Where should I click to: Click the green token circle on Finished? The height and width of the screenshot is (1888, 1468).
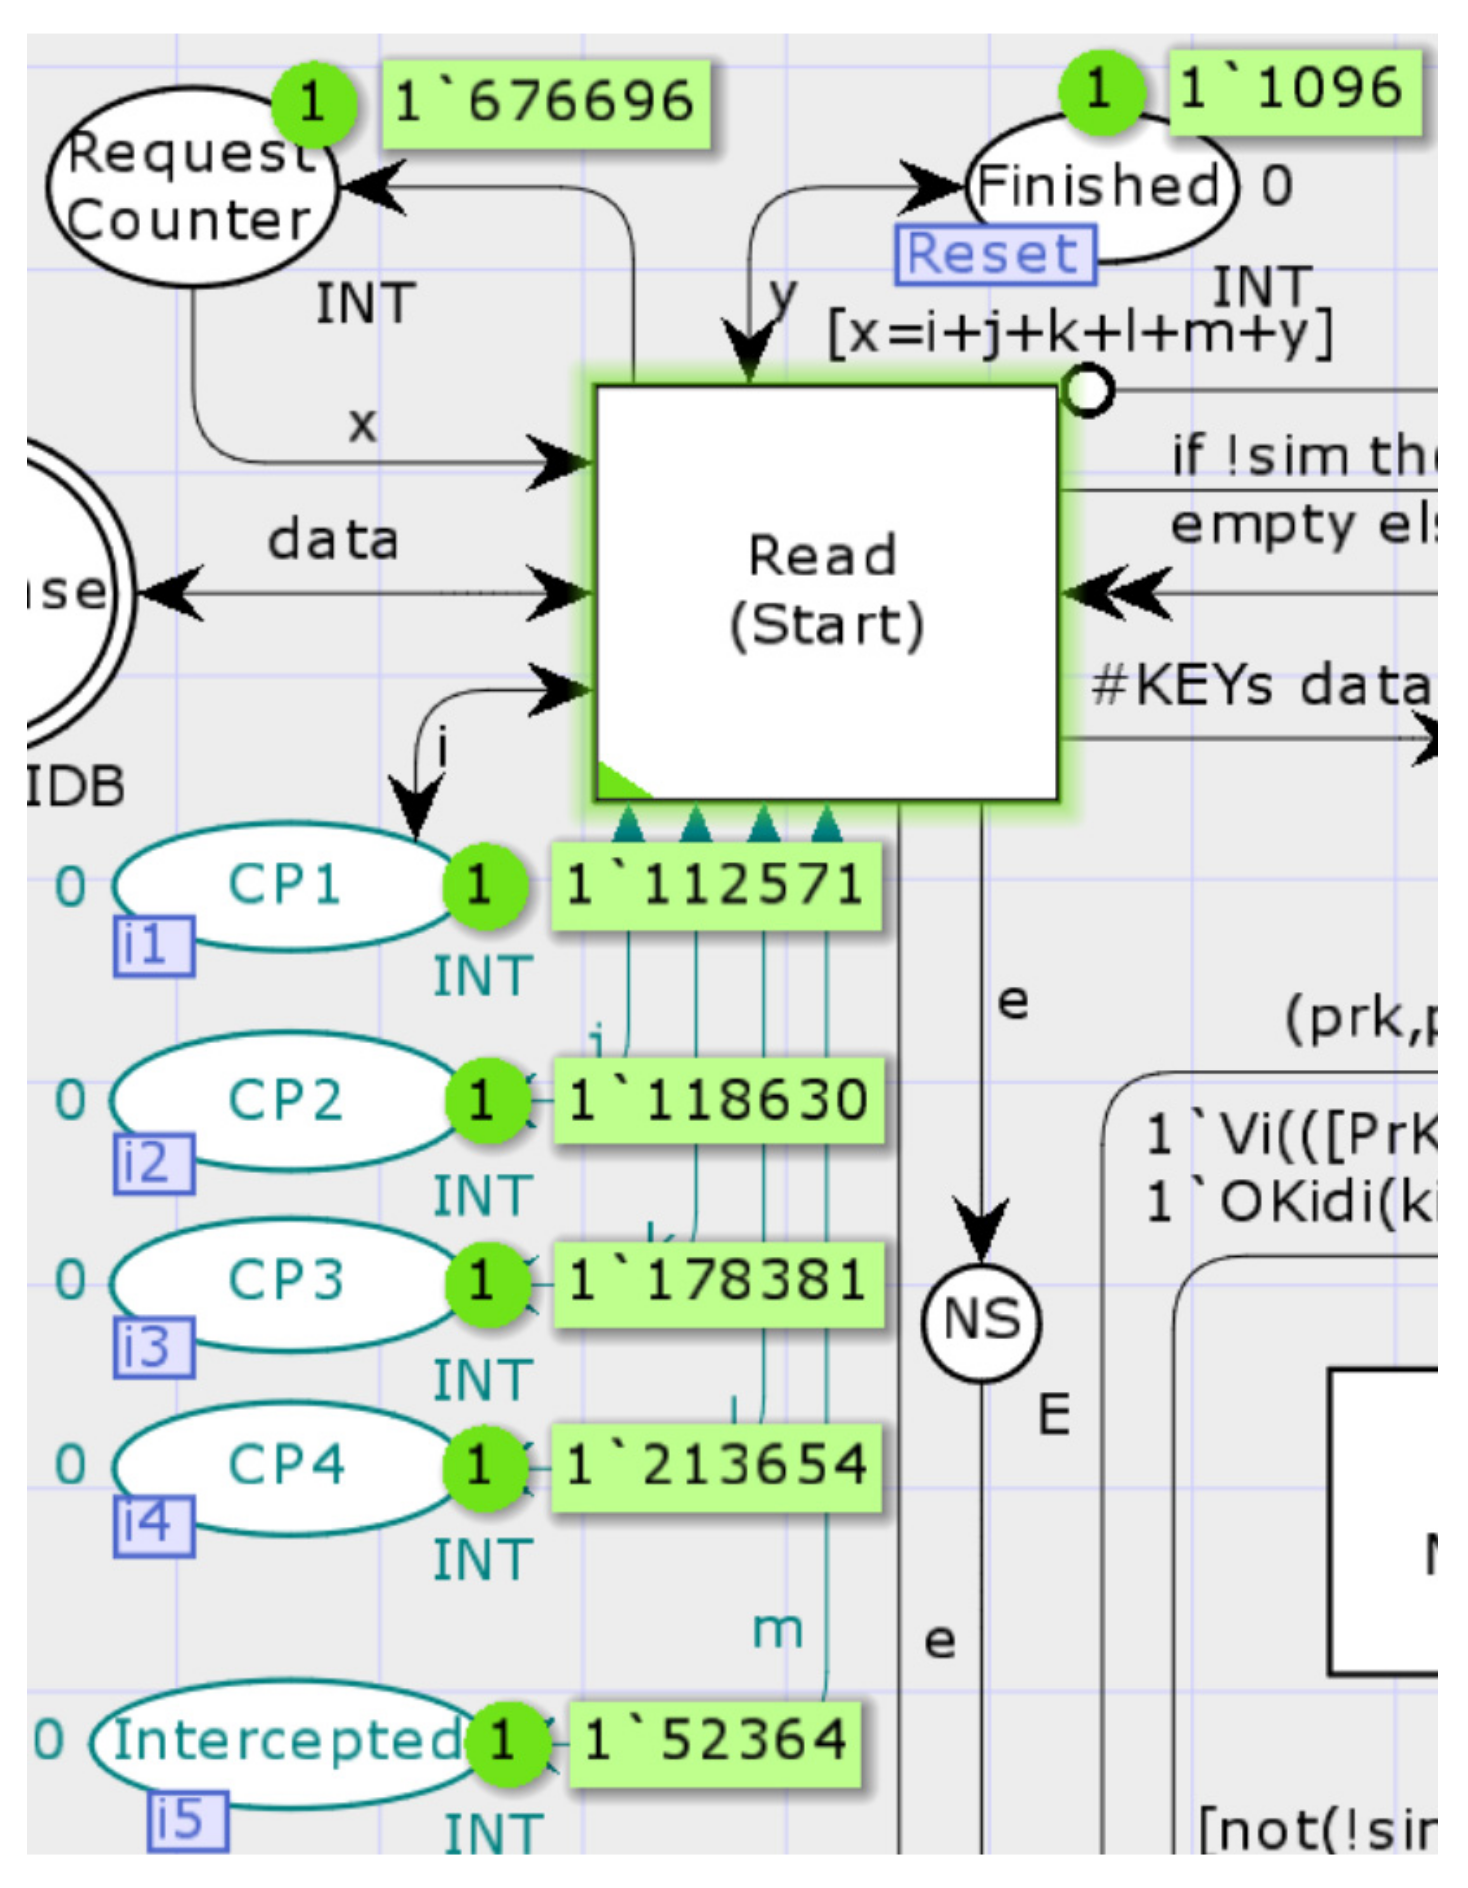tap(1100, 90)
